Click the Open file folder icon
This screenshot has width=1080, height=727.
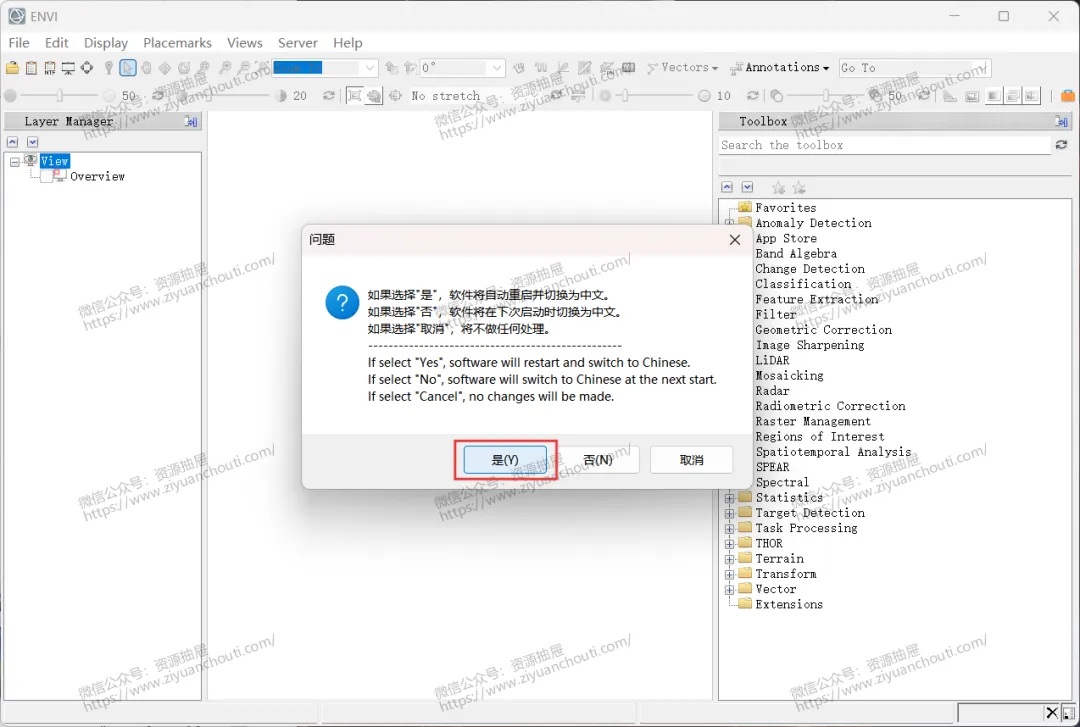(12, 68)
